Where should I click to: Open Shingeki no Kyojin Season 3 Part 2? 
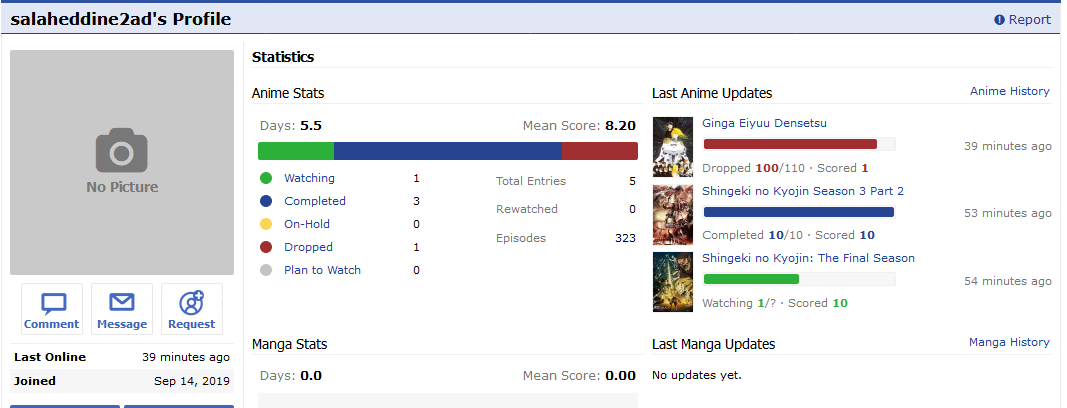click(803, 191)
